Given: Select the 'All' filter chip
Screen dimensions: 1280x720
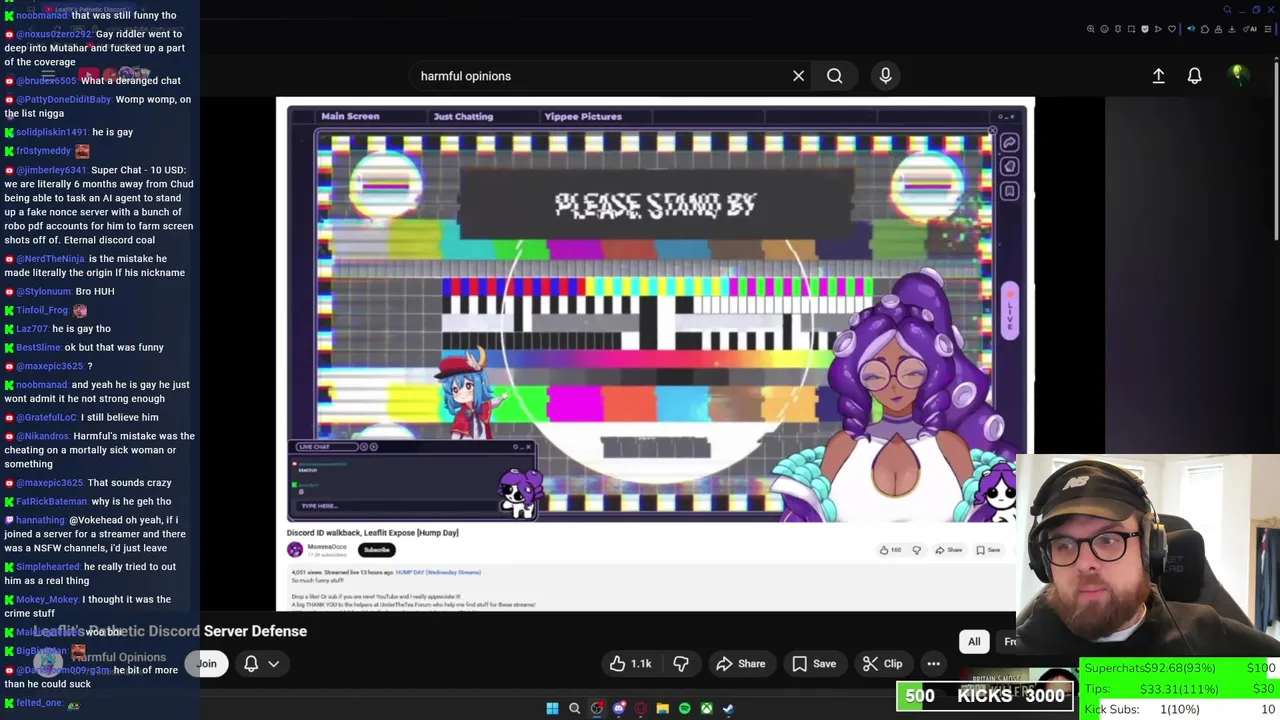Looking at the screenshot, I should pos(974,642).
